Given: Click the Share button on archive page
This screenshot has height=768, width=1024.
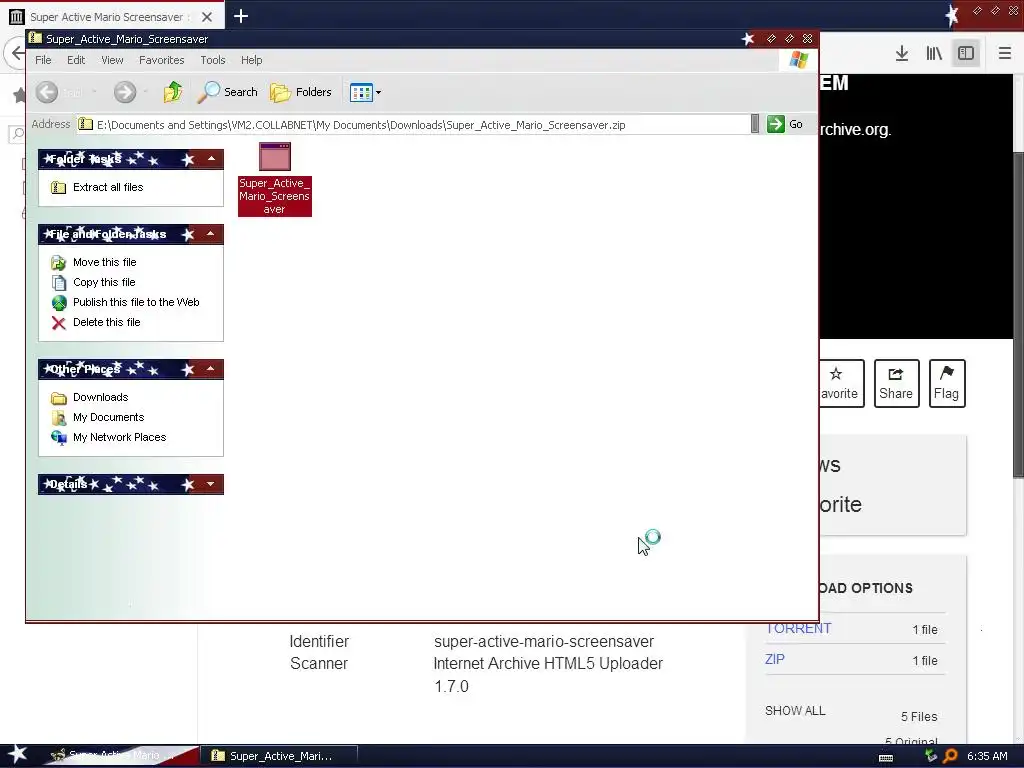Looking at the screenshot, I should coord(896,383).
